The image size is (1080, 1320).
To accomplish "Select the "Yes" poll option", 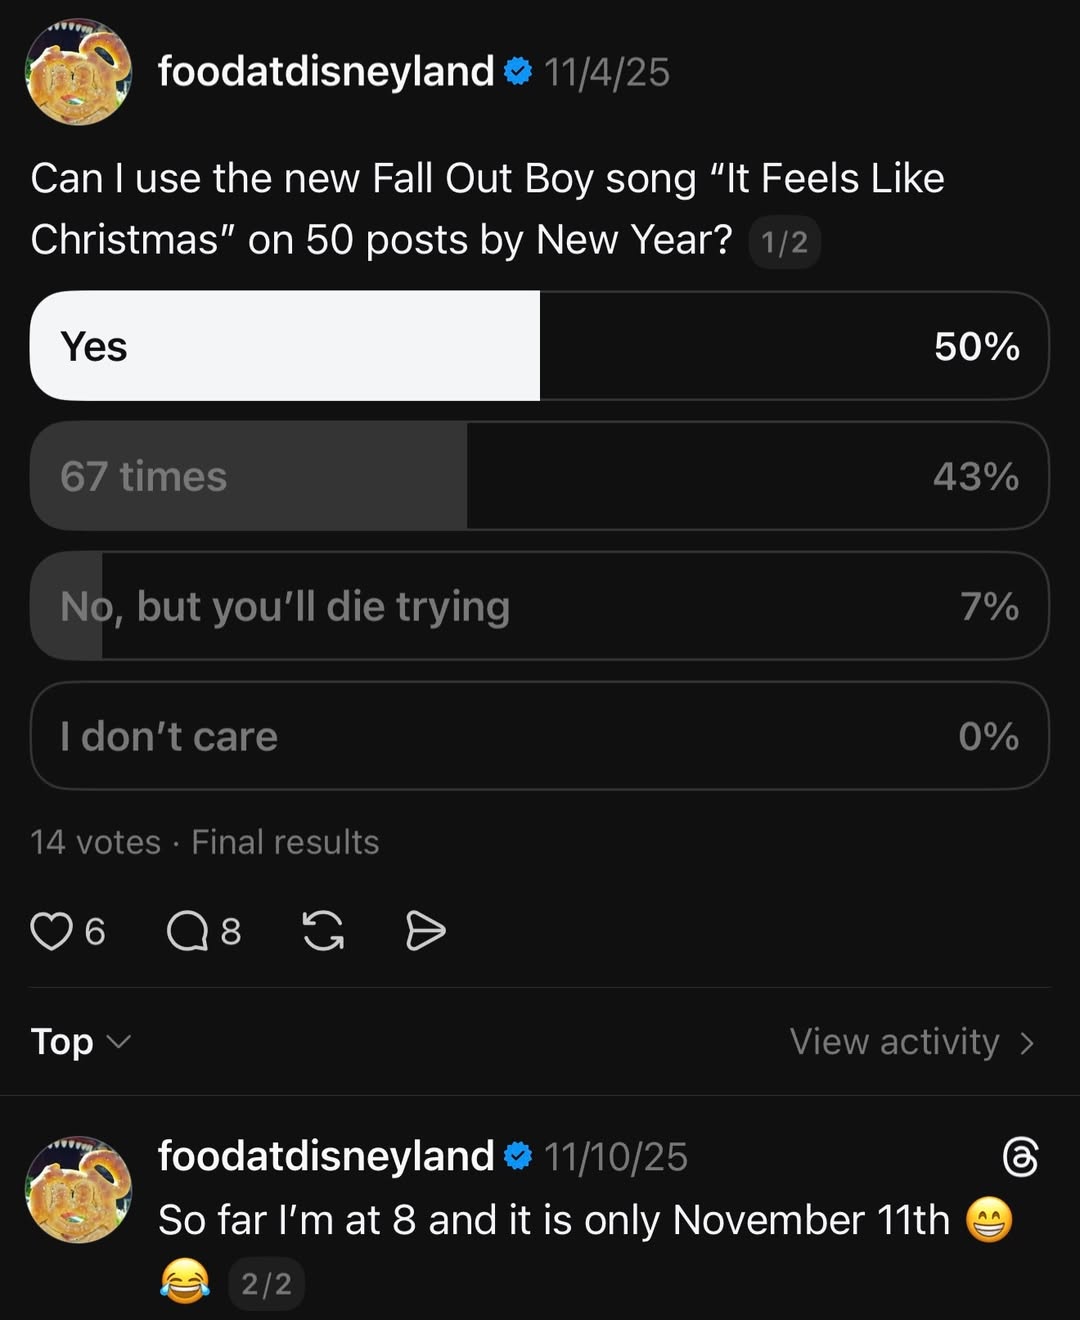I will pyautogui.click(x=539, y=346).
